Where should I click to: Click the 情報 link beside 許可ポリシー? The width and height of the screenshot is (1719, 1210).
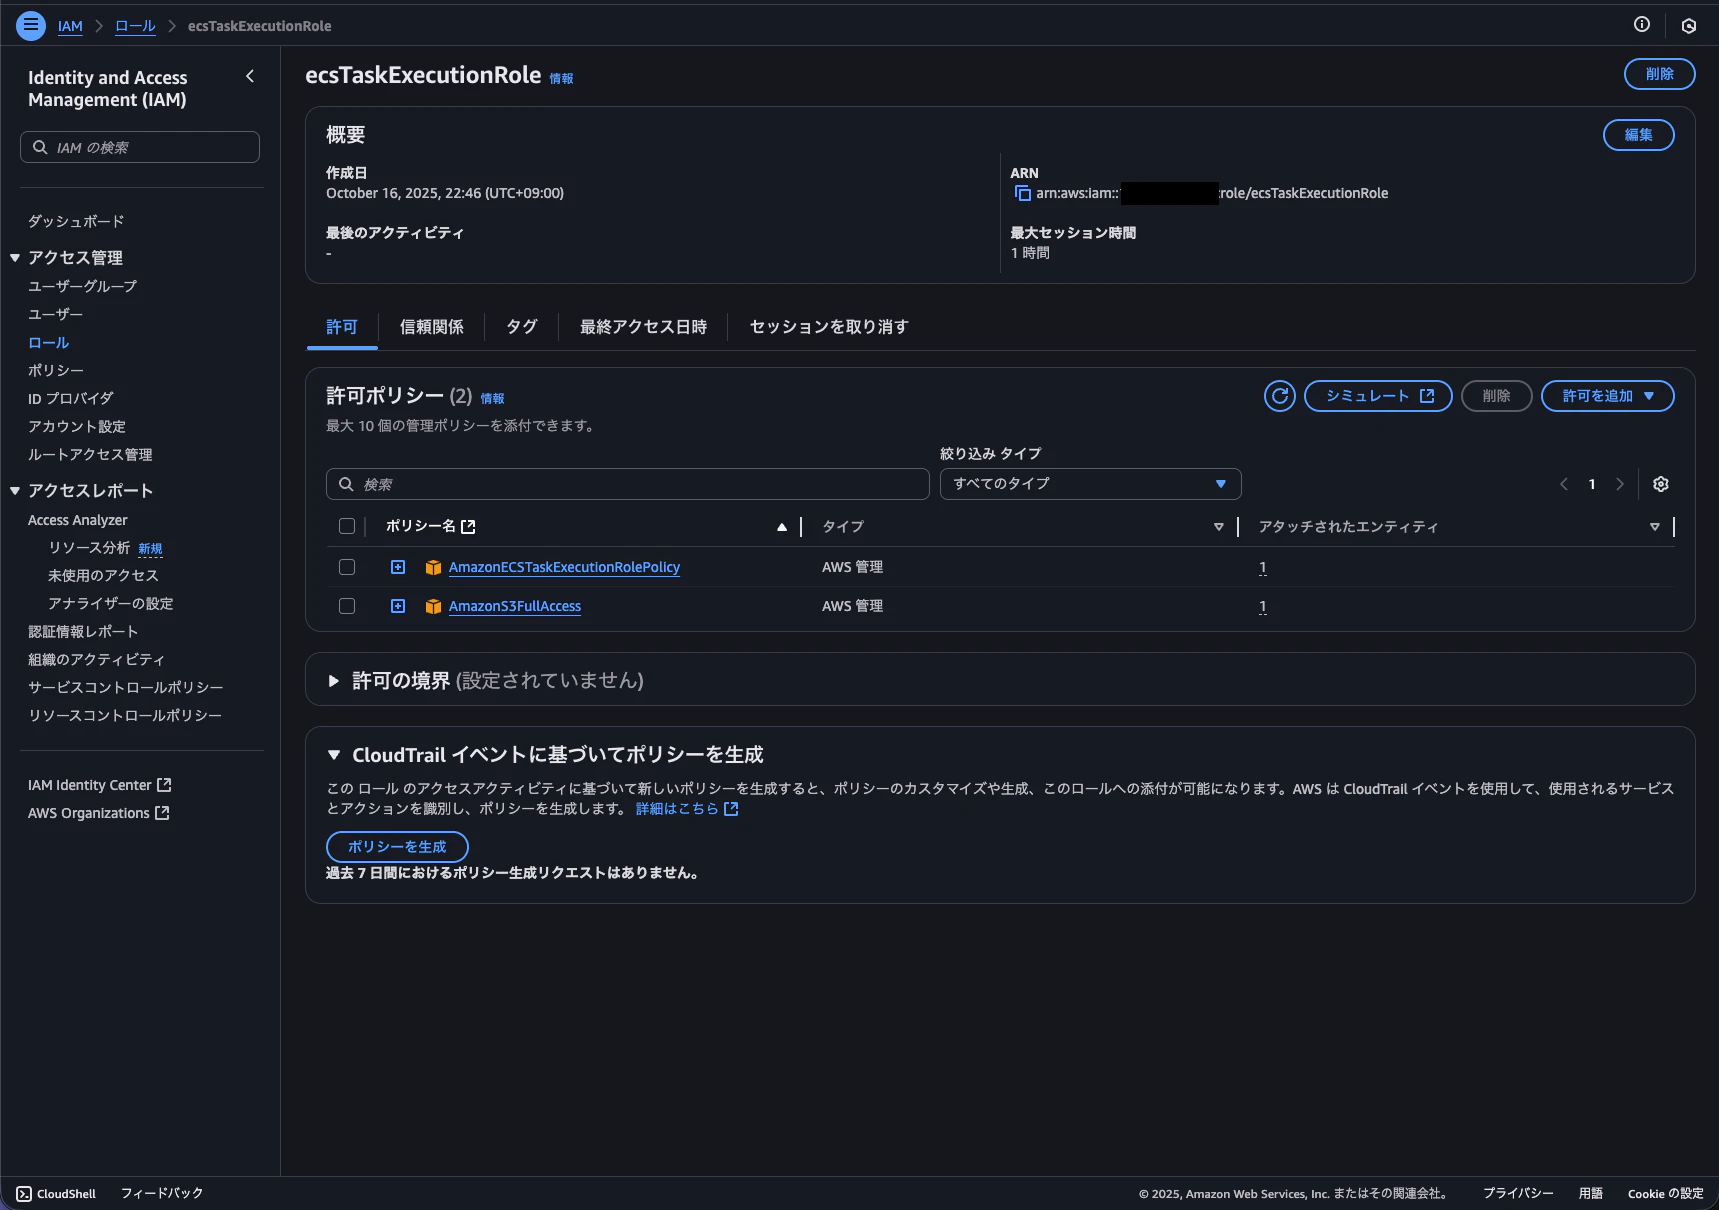point(492,398)
